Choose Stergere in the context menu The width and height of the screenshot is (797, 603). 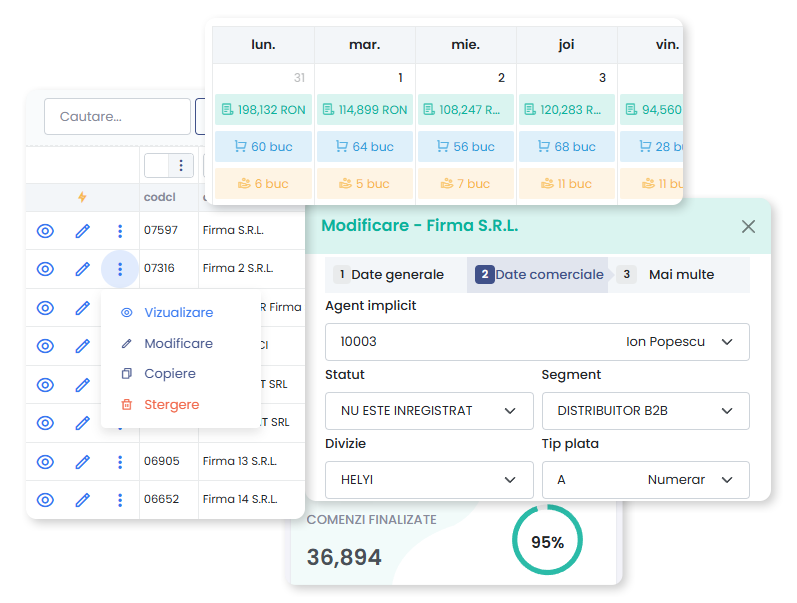171,405
